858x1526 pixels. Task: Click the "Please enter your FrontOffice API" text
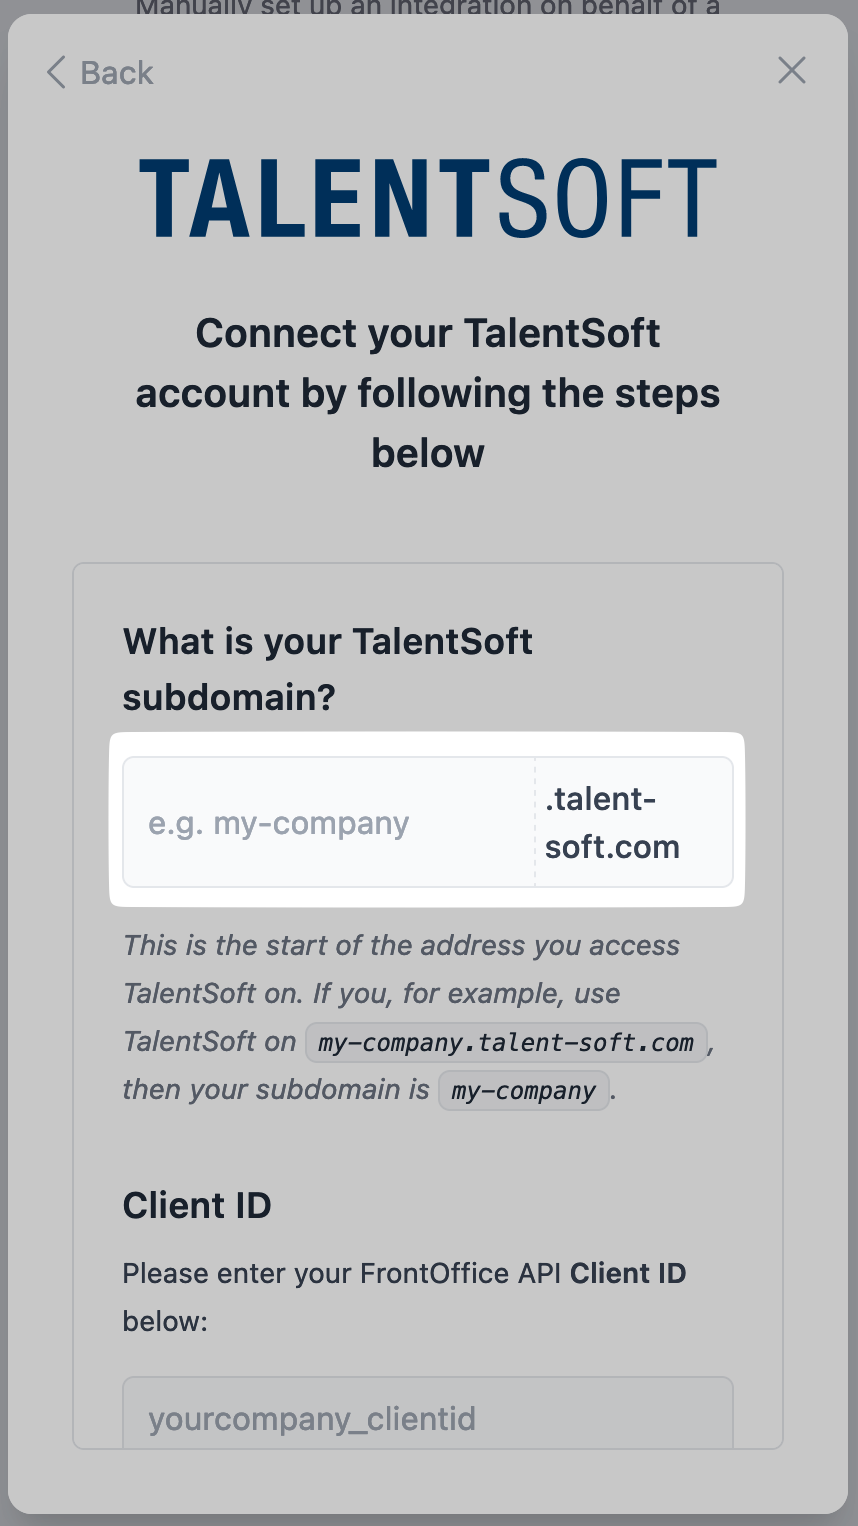click(x=343, y=1273)
